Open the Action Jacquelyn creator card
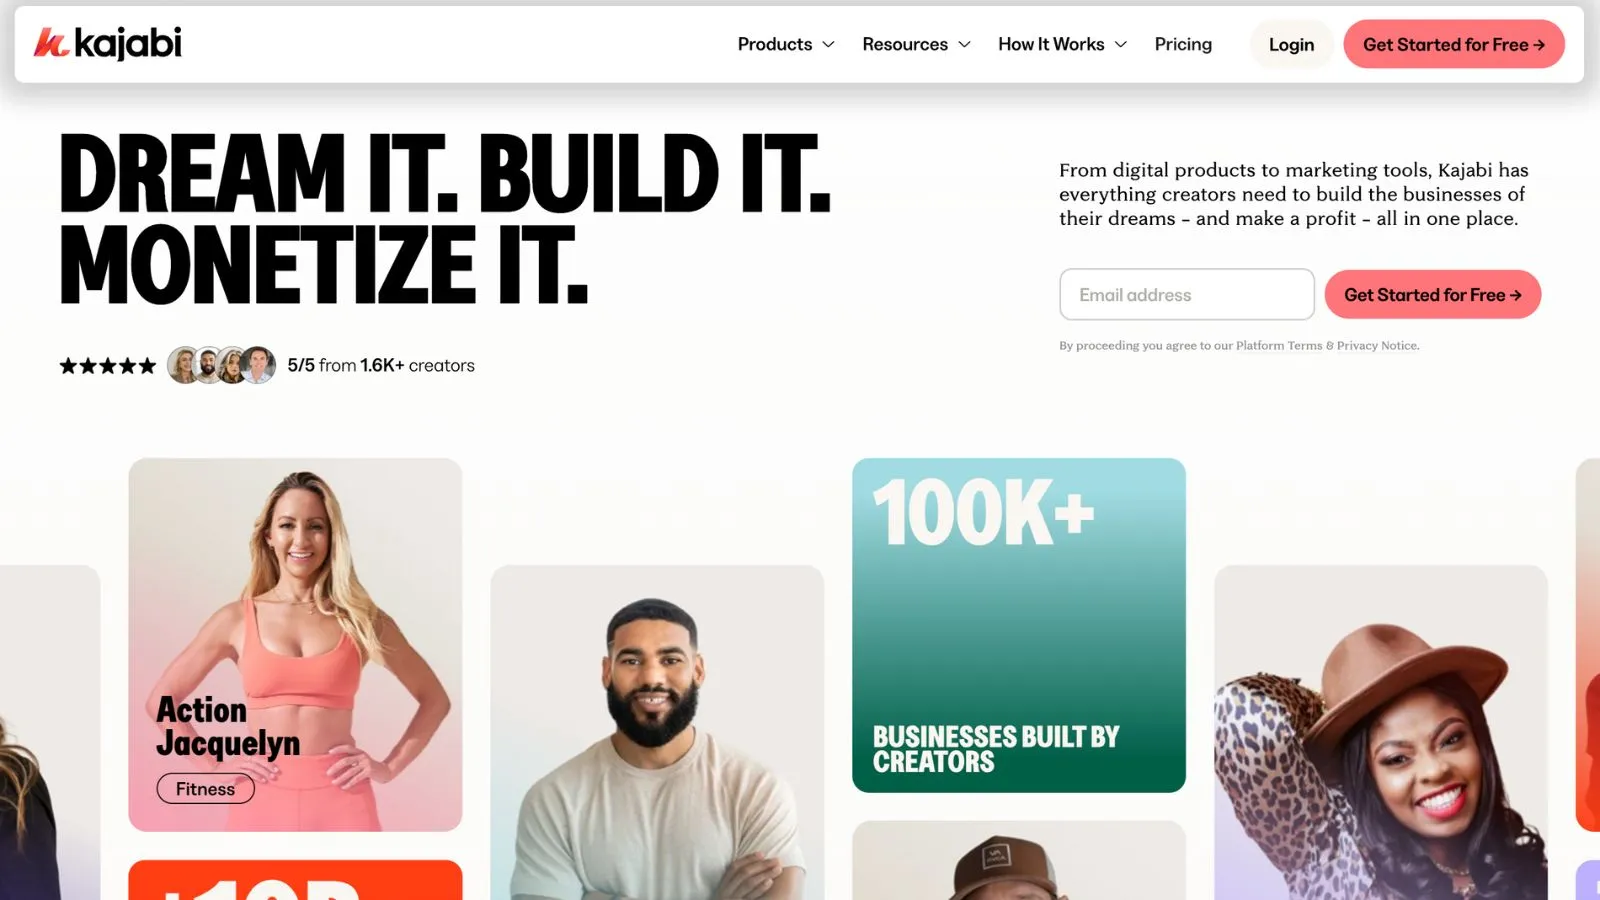Screen dimensions: 1600x900 pos(295,644)
